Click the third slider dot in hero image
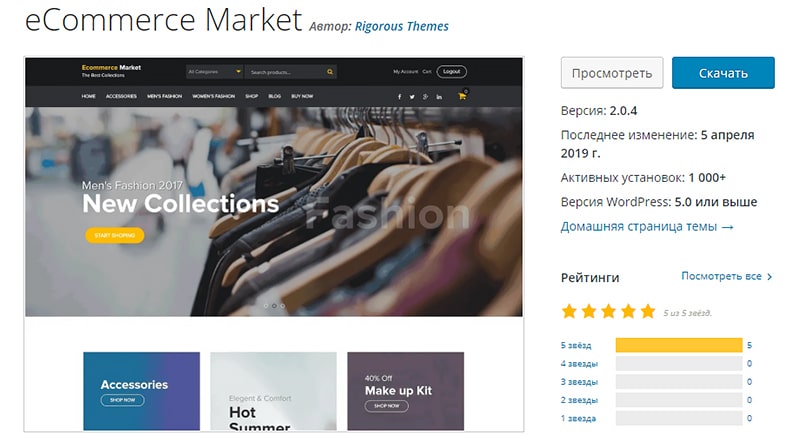Screen dimensions: 800x437 point(283,306)
